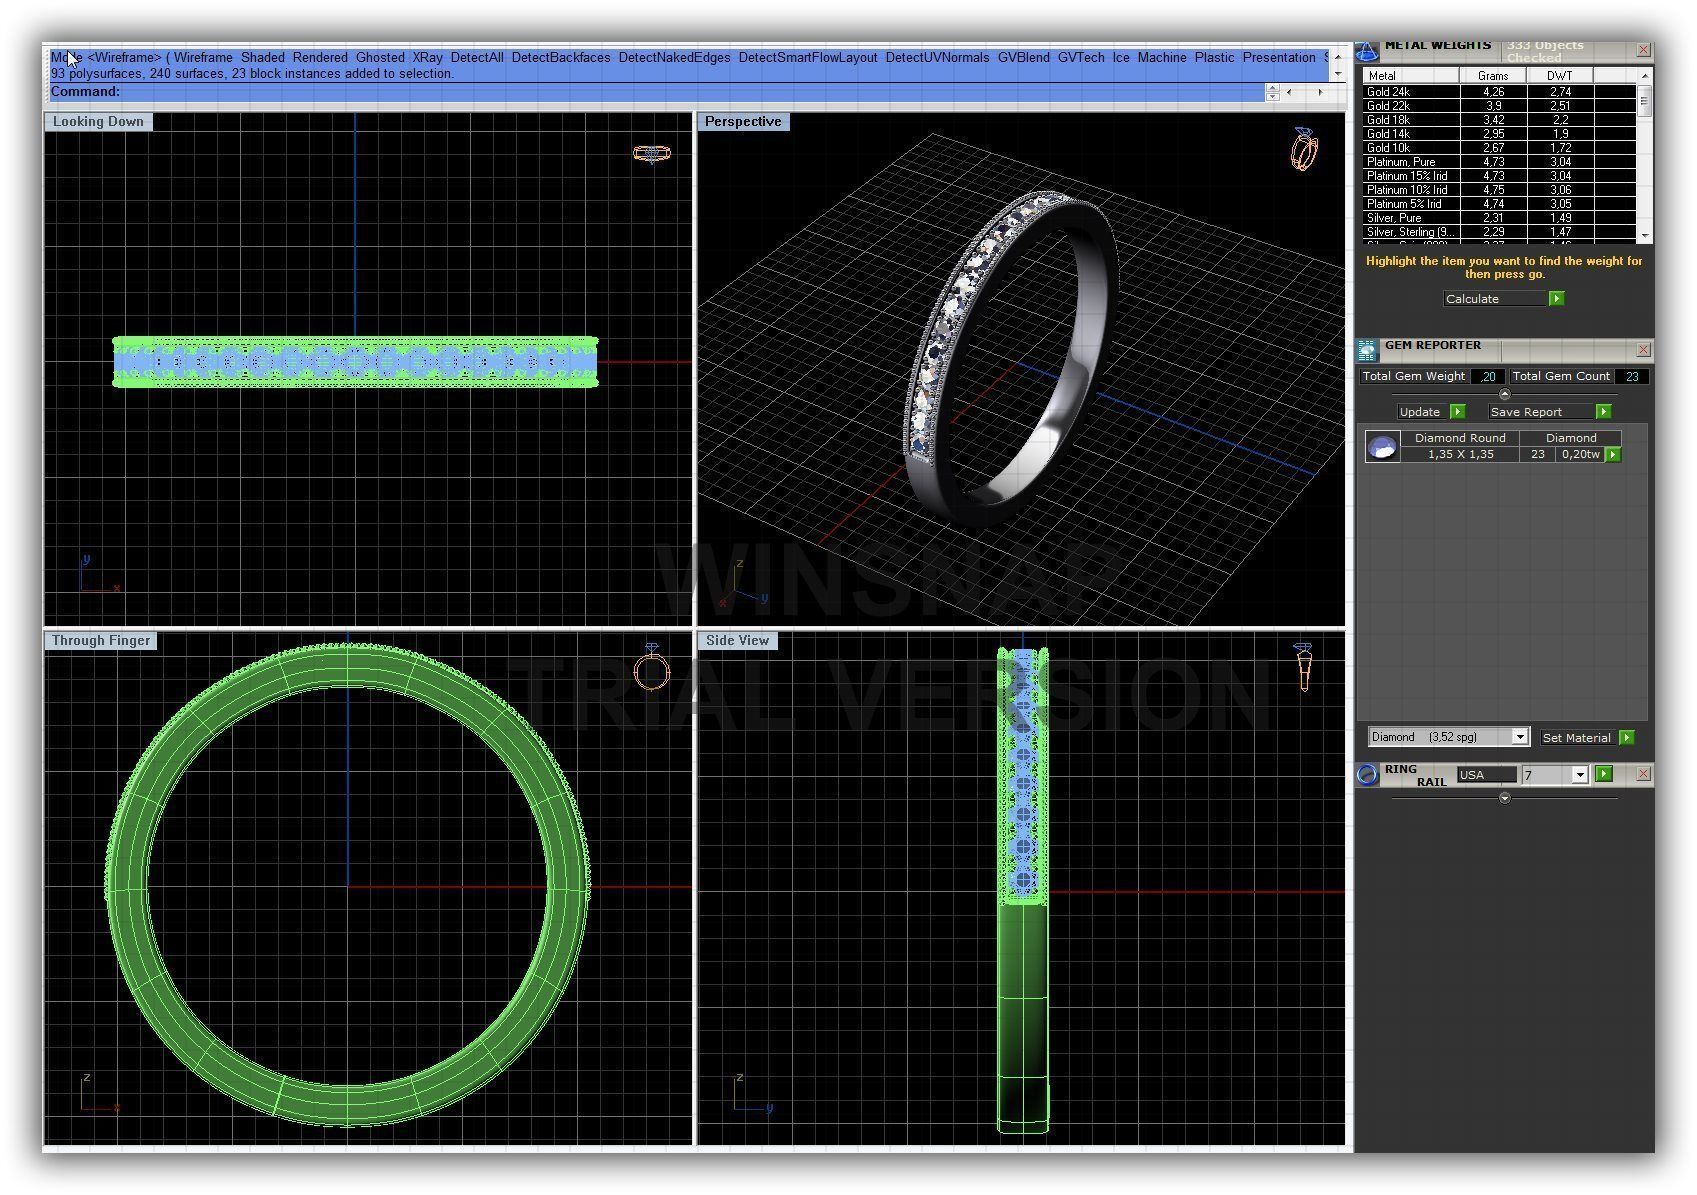Select GVTech display mode option
1697x1195 pixels.
click(x=1081, y=58)
